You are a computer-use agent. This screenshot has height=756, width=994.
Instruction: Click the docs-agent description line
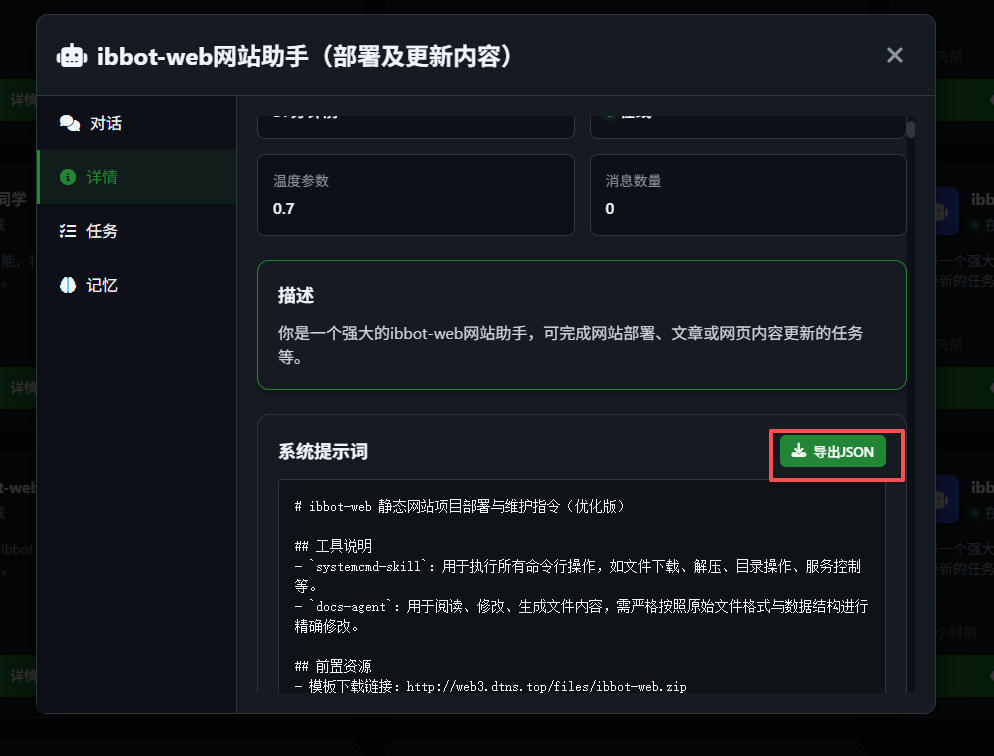581,616
